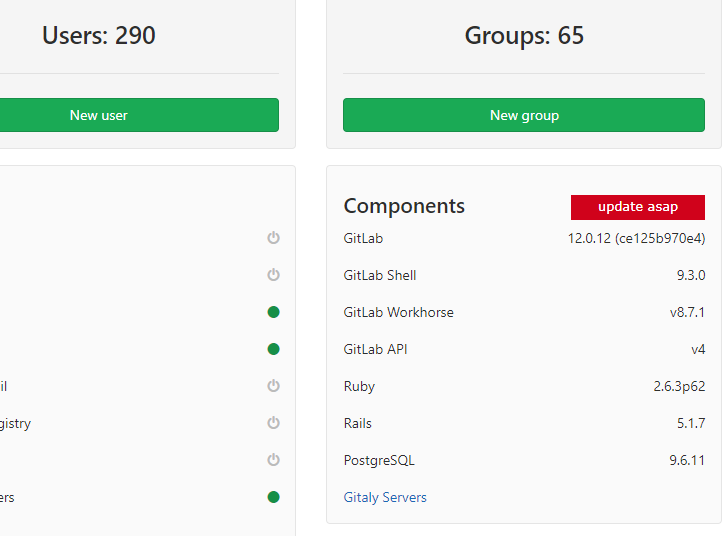Screen dimensions: 722x536
Task: Click the green New group button
Action: tap(524, 115)
